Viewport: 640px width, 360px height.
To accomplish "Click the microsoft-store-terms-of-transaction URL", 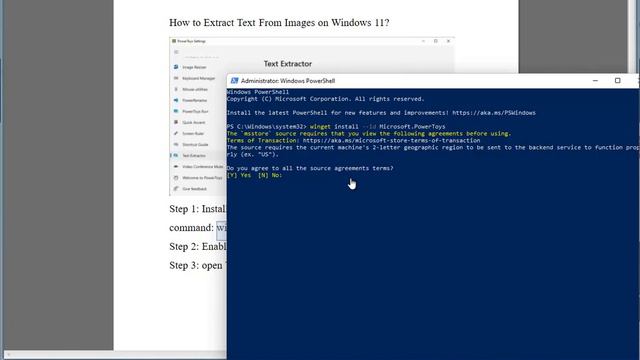I will (x=391, y=140).
